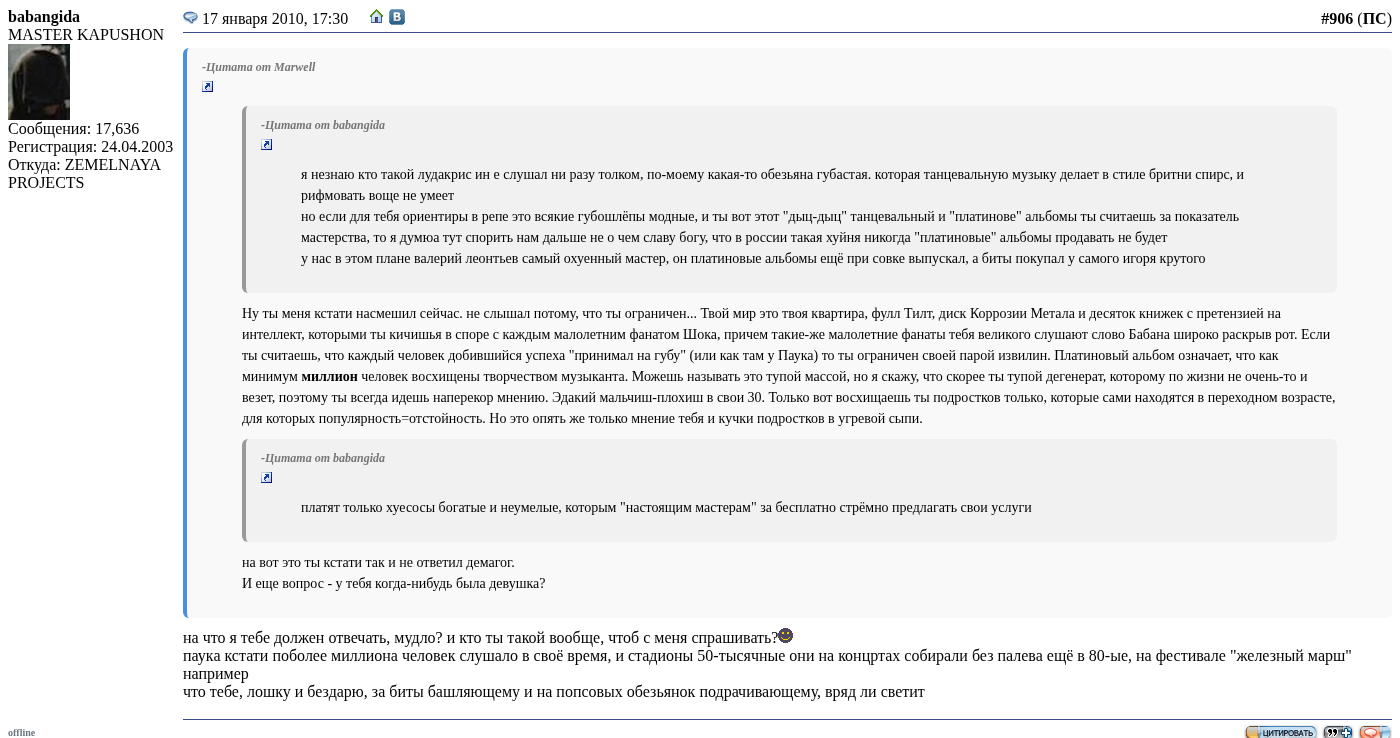Click jump arrow in quote starting 'платят только'
Screen dimensions: 1400x738
(x=267, y=478)
